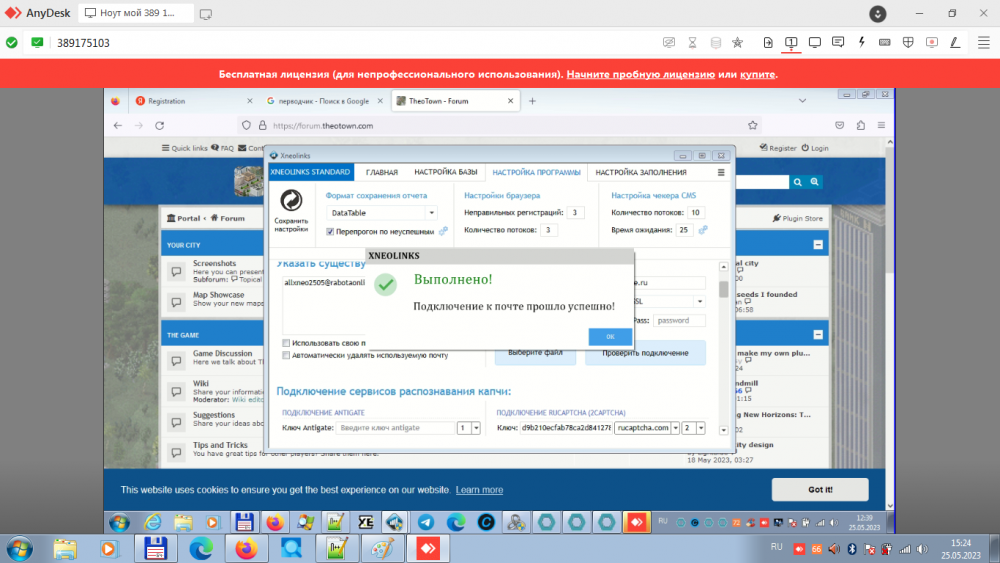Open the Antigate thread count dropdown
The image size is (1000, 563).
point(476,428)
